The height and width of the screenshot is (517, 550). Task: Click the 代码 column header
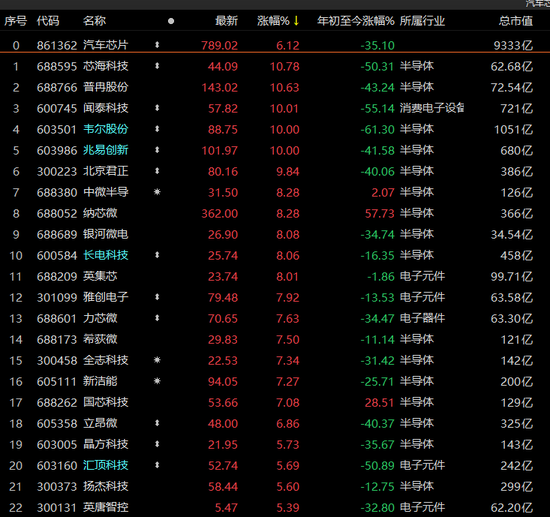coord(48,21)
